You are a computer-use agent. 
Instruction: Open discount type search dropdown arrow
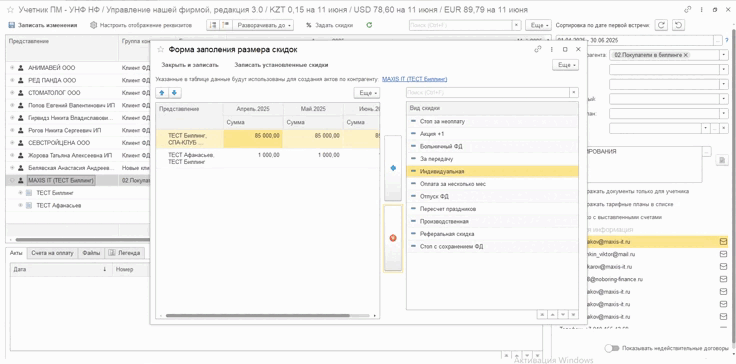tap(574, 93)
